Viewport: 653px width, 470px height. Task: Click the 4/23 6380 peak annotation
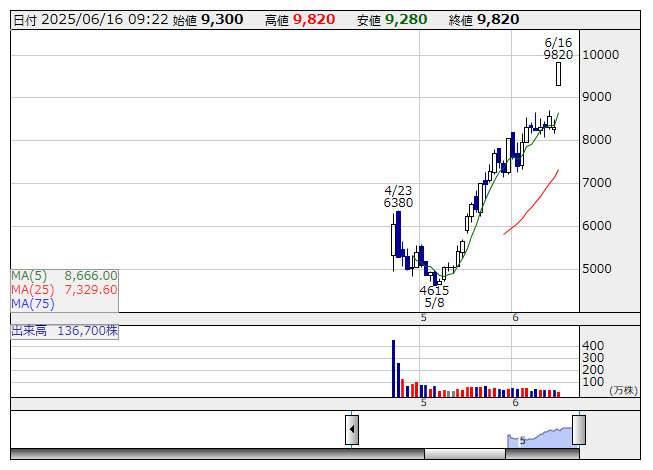pyautogui.click(x=398, y=196)
